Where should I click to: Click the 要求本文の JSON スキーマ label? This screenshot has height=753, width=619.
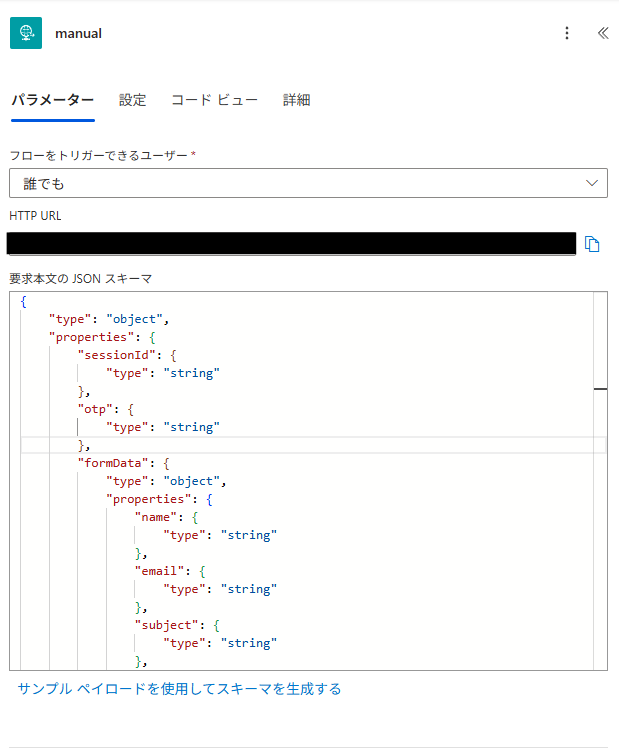pos(81,279)
